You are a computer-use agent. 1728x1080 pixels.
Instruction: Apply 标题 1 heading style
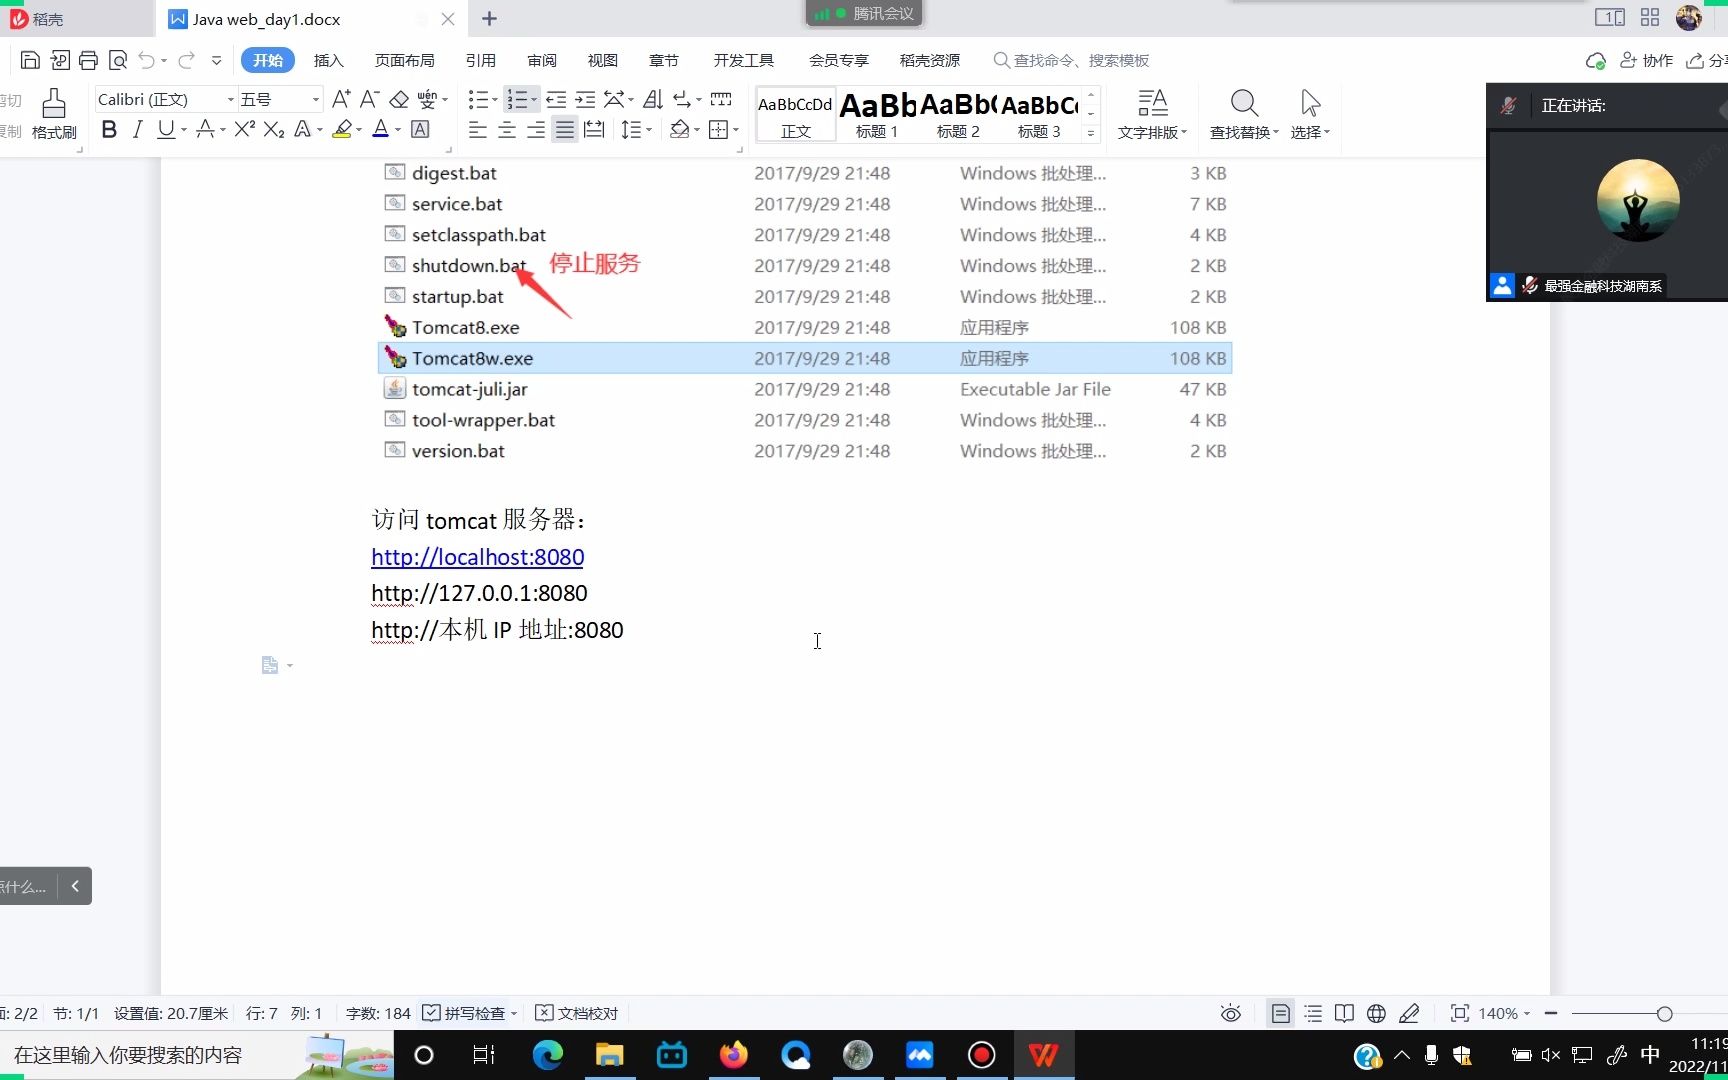point(877,115)
